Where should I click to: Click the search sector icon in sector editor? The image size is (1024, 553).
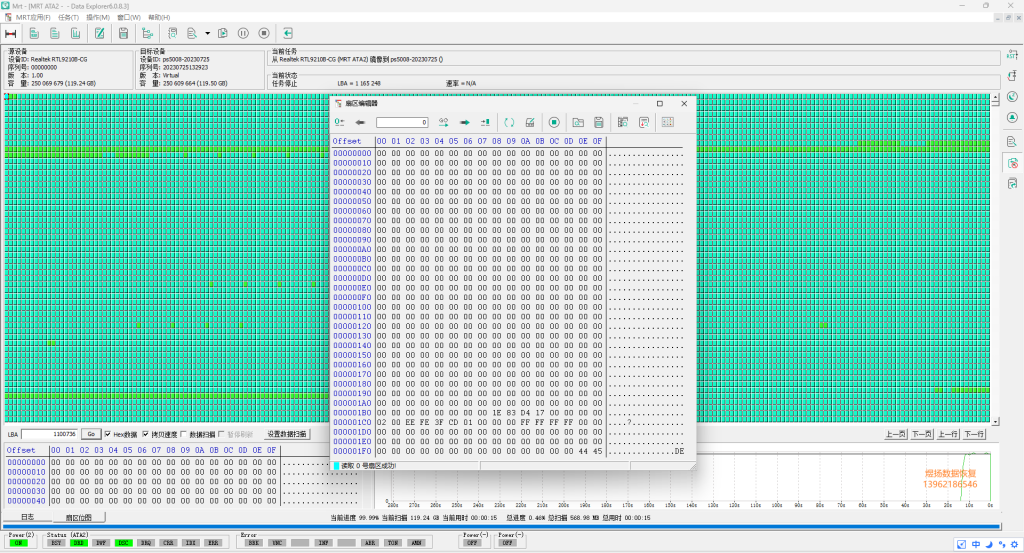(x=644, y=122)
